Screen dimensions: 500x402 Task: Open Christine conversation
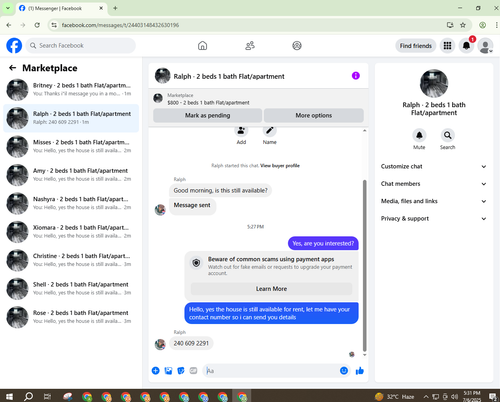[x=71, y=260]
